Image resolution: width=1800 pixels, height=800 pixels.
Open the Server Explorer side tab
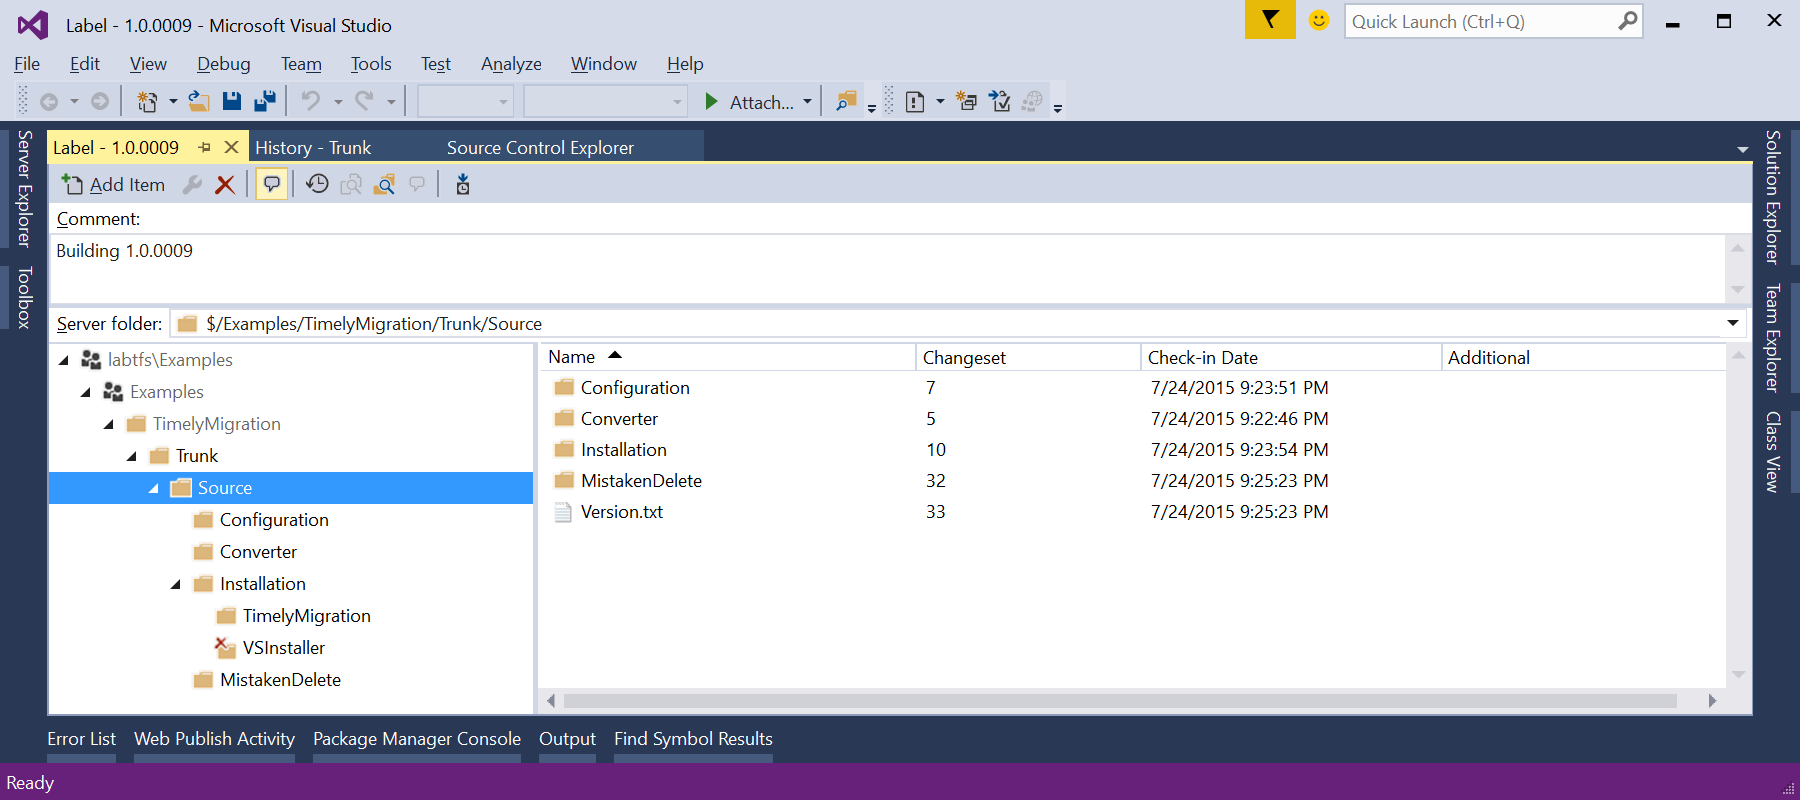pyautogui.click(x=25, y=188)
